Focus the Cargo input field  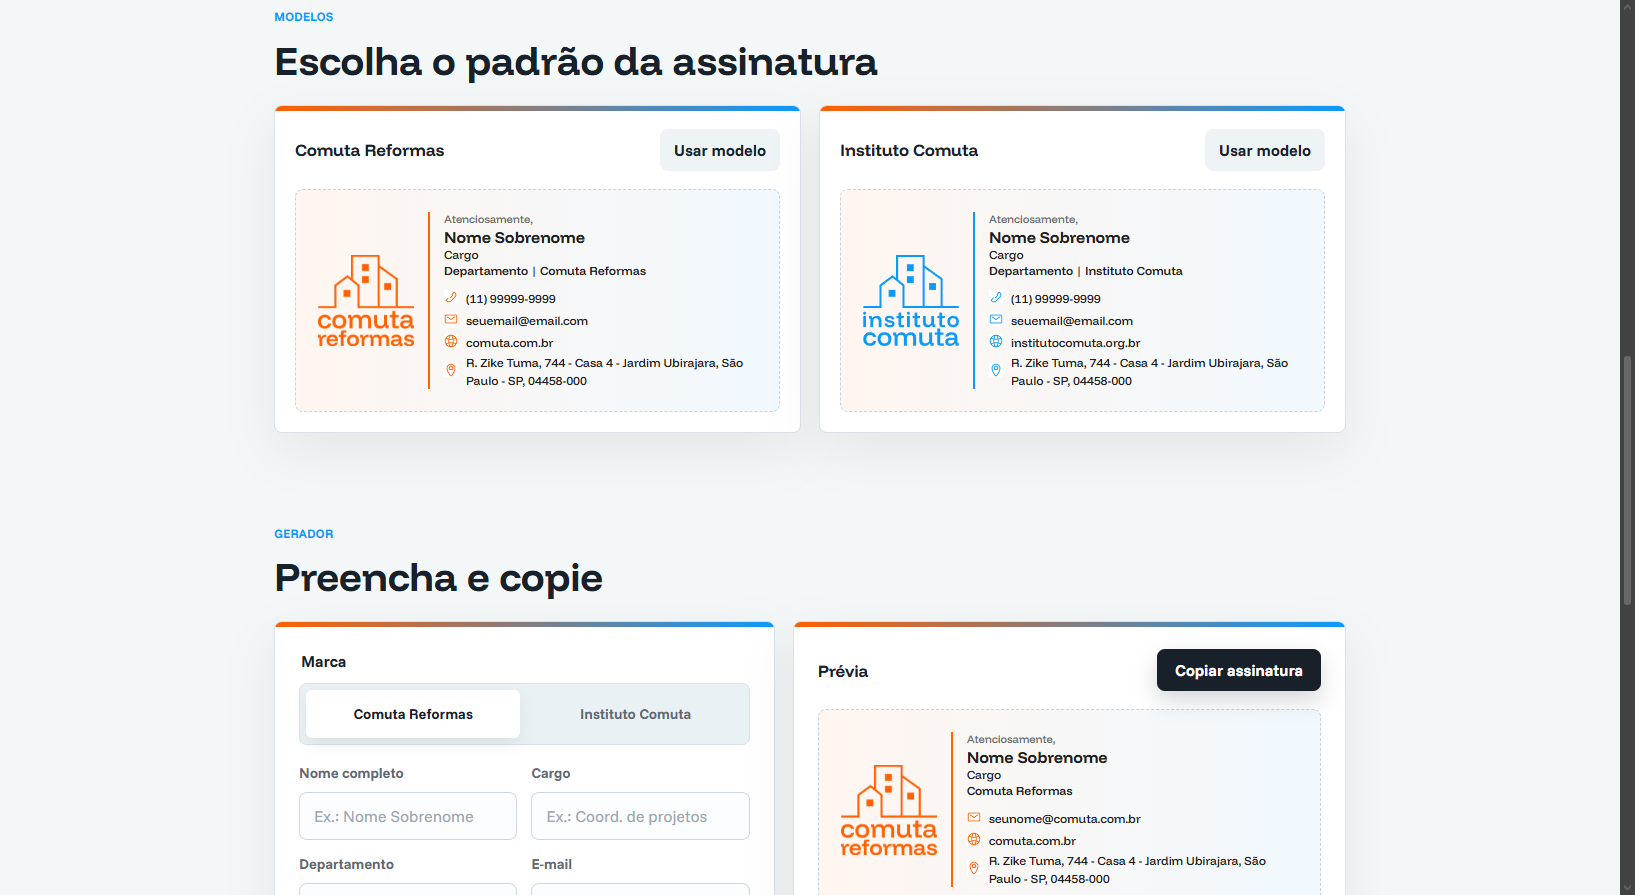[640, 816]
